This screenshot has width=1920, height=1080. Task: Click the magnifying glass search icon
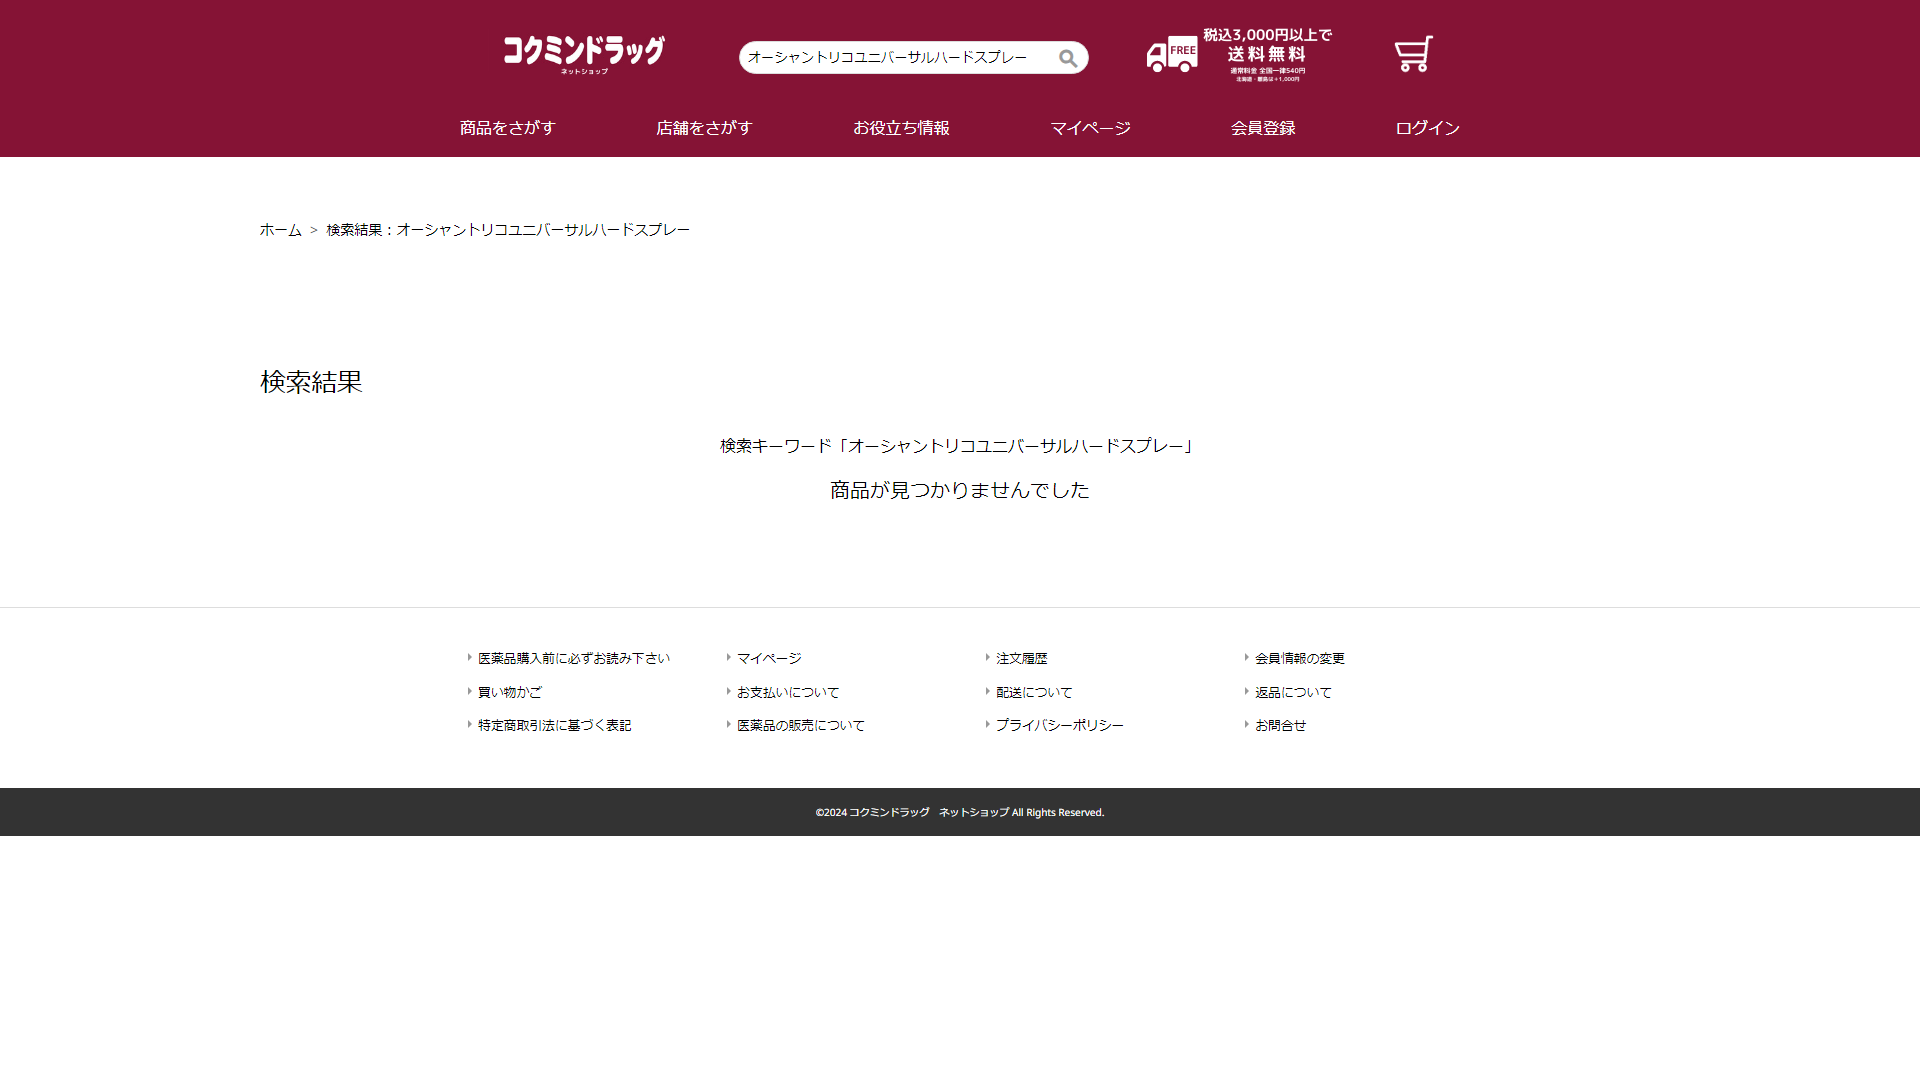[1068, 58]
